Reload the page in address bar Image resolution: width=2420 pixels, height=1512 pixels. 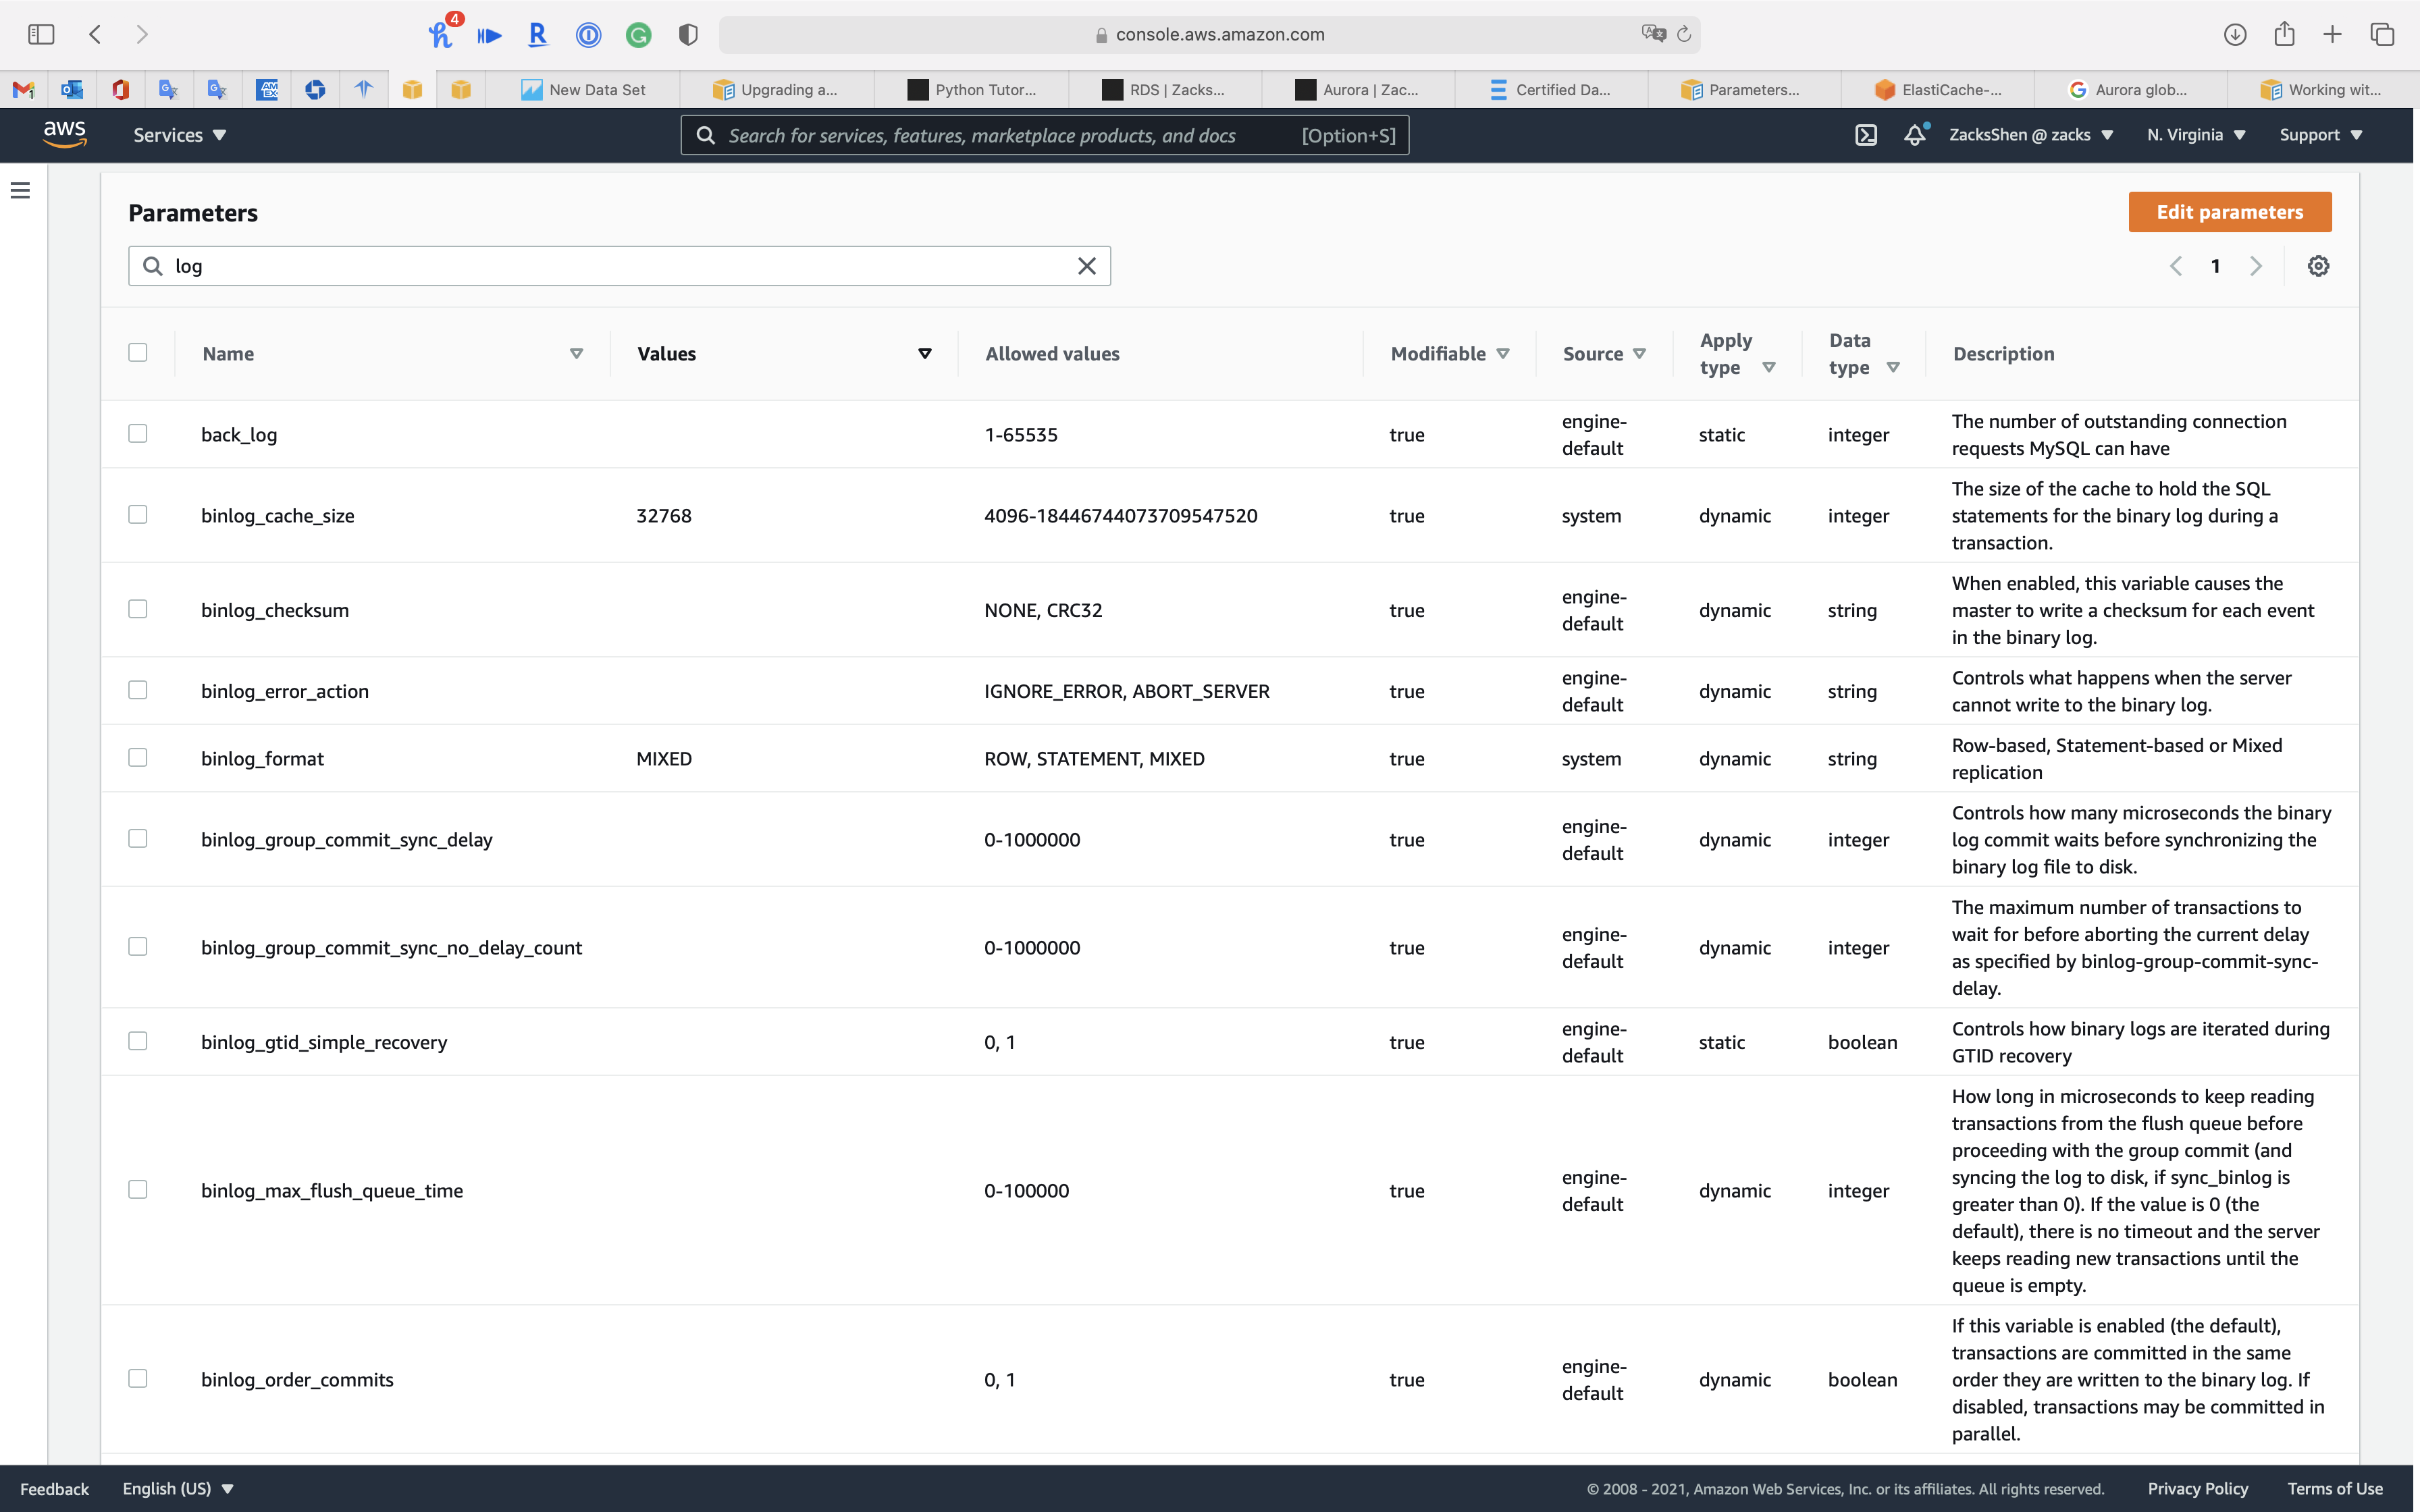(1684, 35)
